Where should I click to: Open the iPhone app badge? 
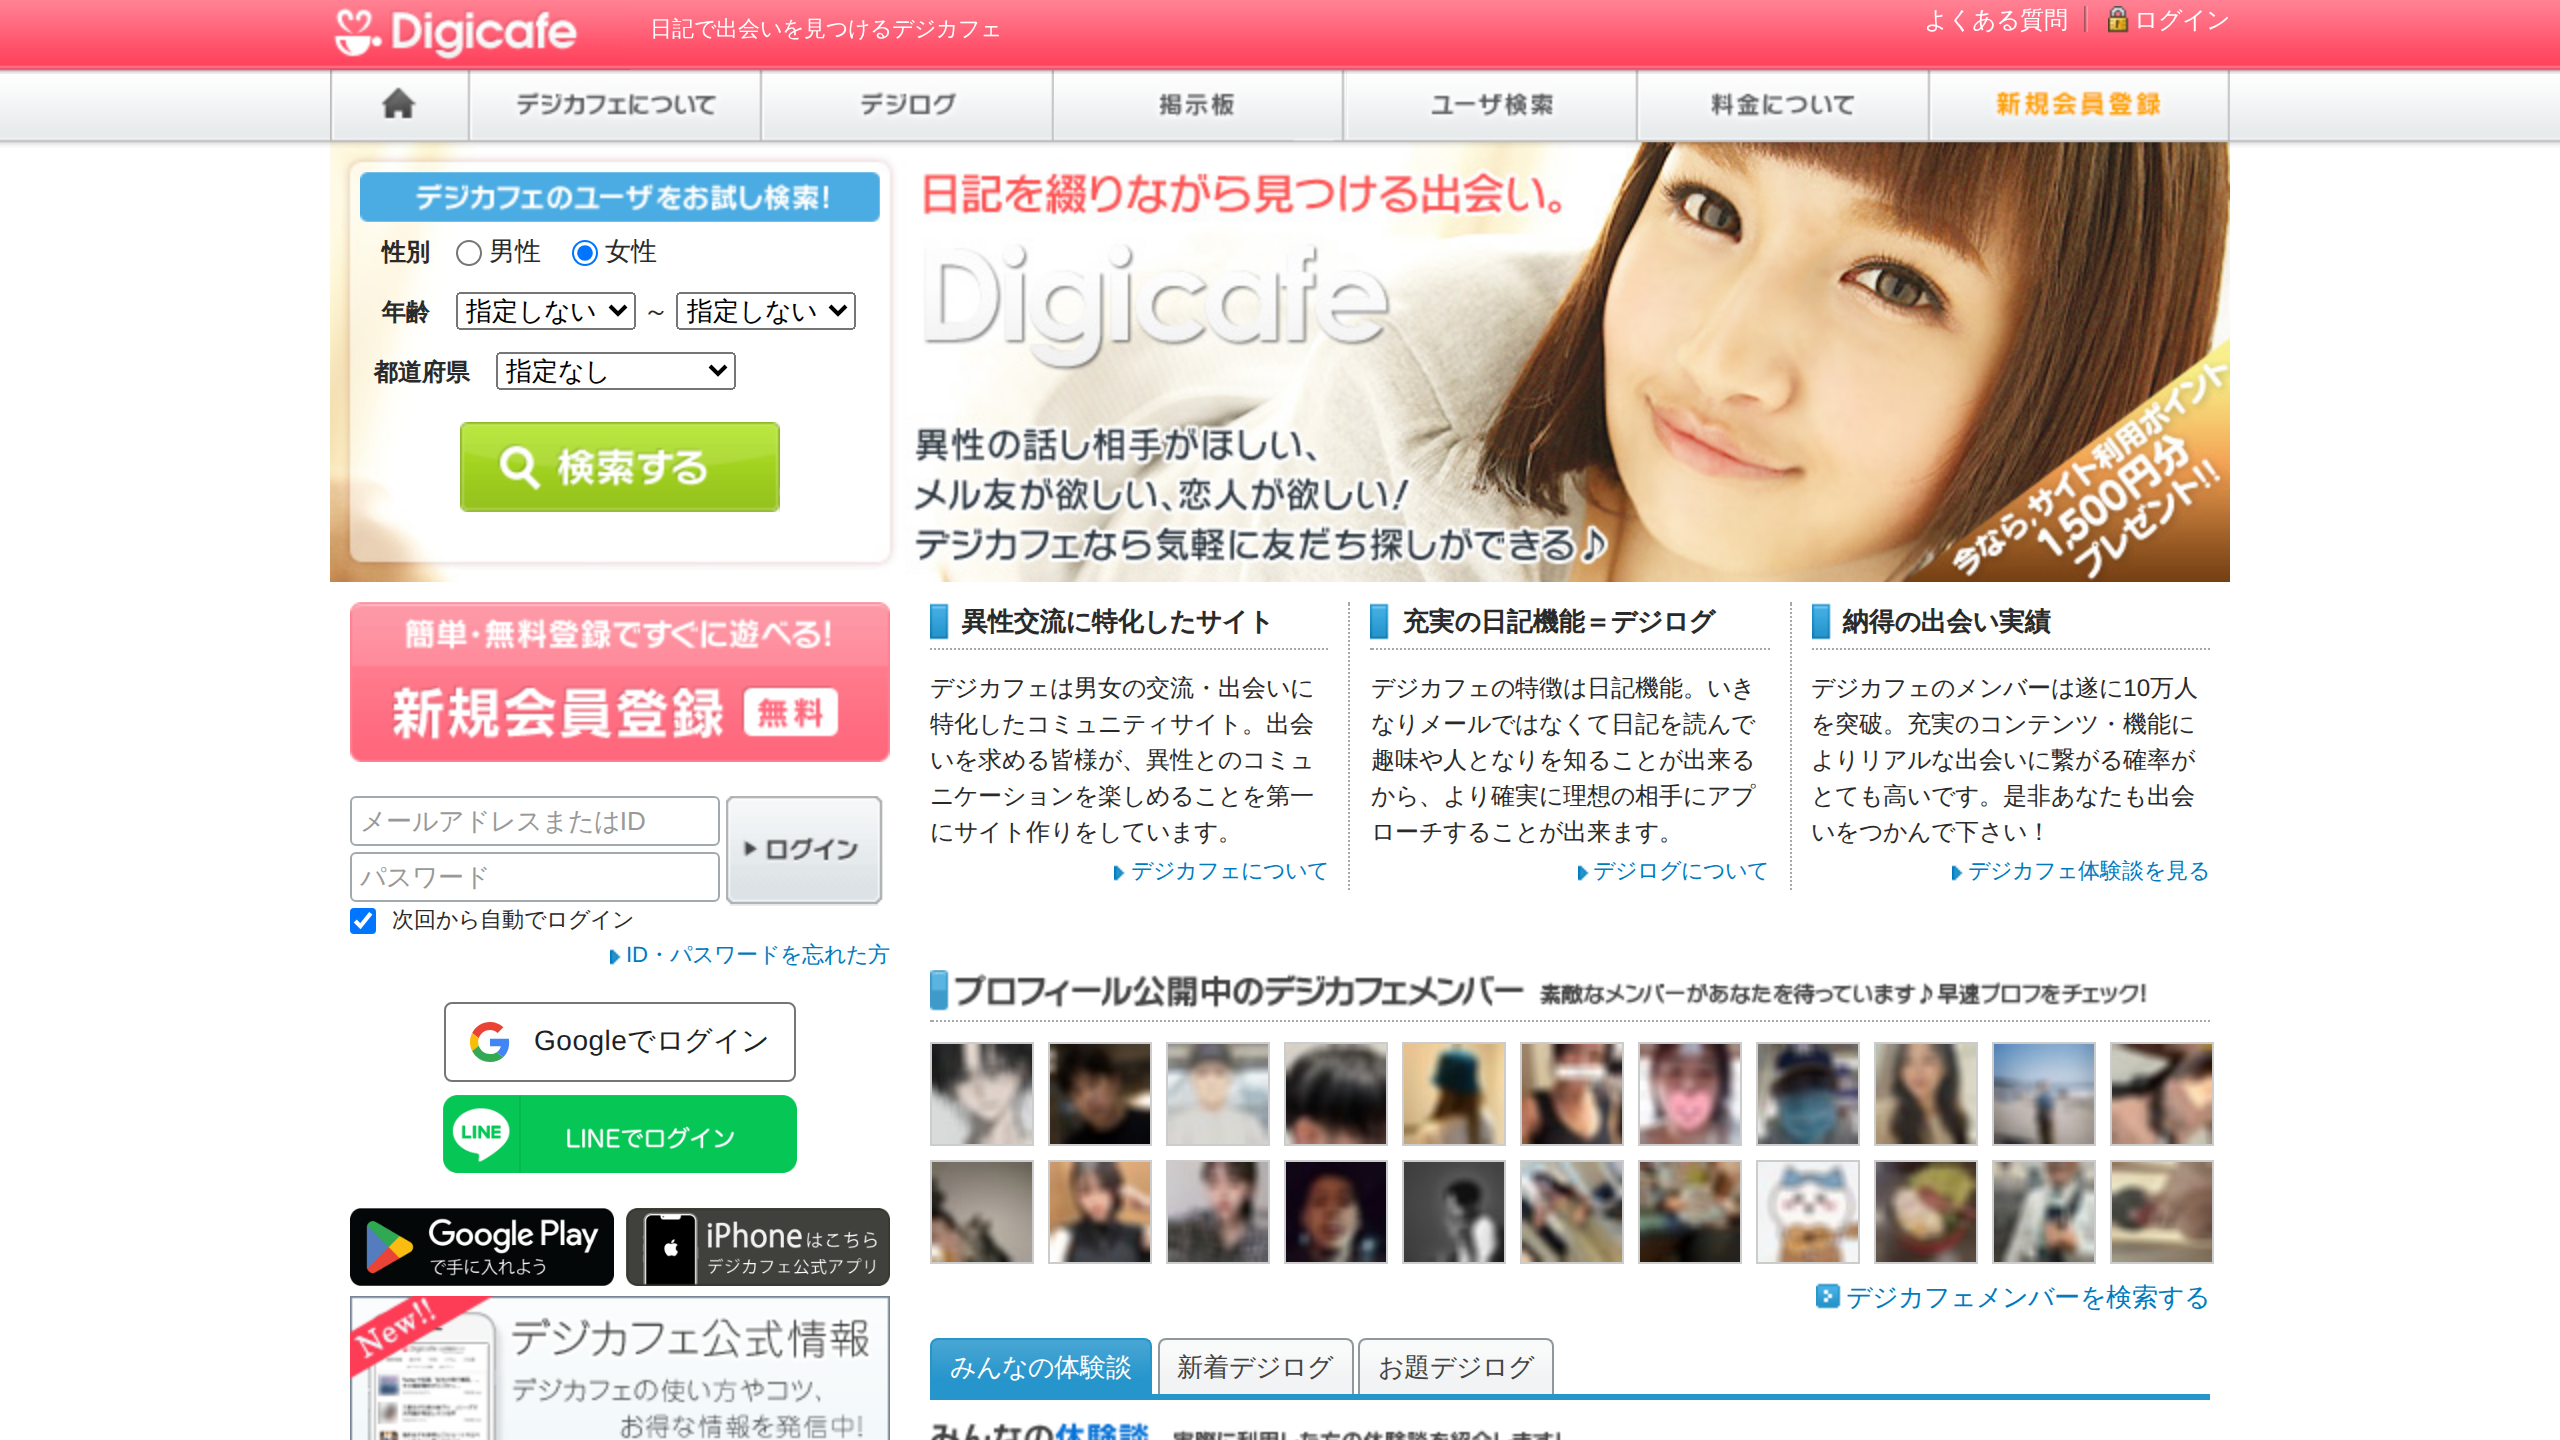click(x=757, y=1247)
